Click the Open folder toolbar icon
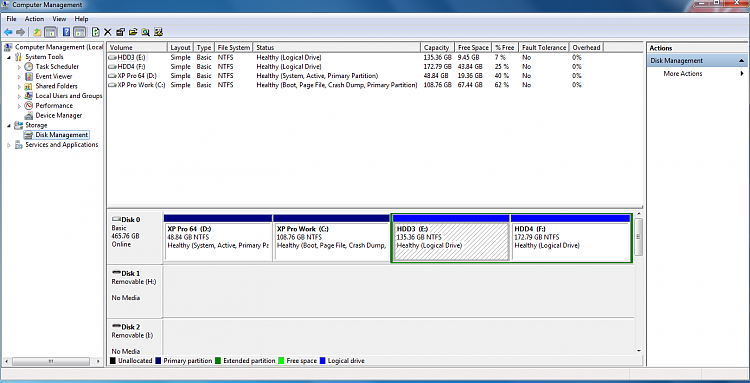750x383 pixels. [x=133, y=33]
